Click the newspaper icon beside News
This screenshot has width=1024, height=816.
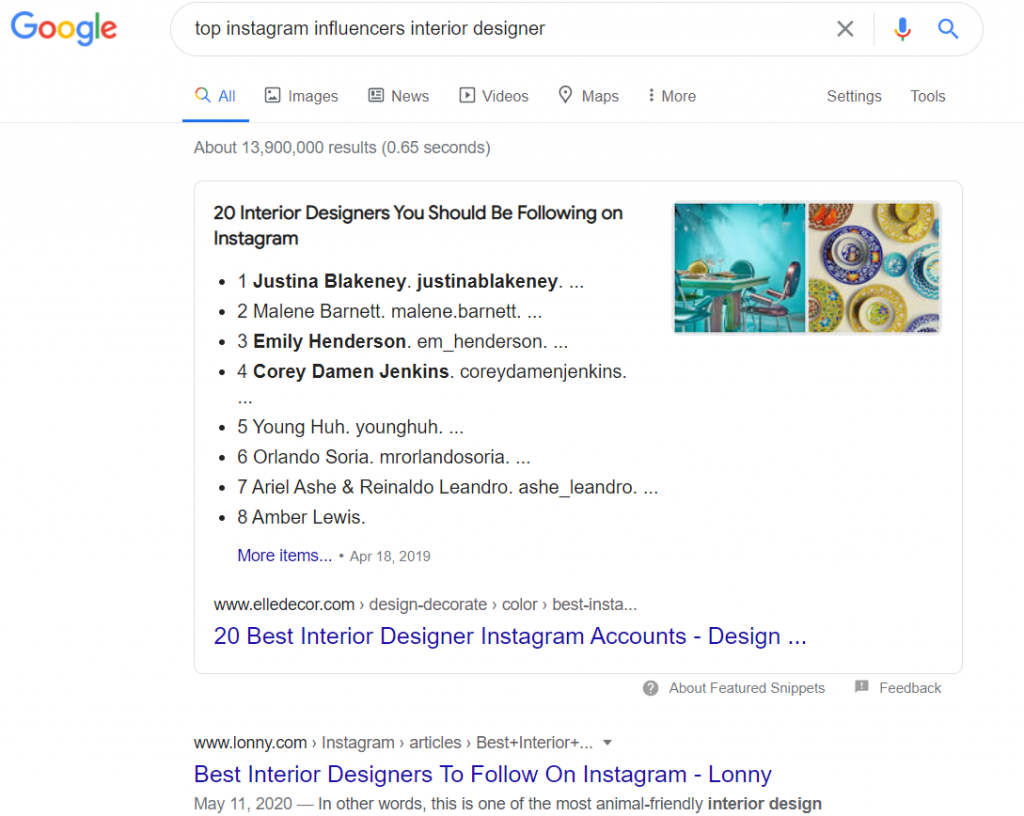374,95
